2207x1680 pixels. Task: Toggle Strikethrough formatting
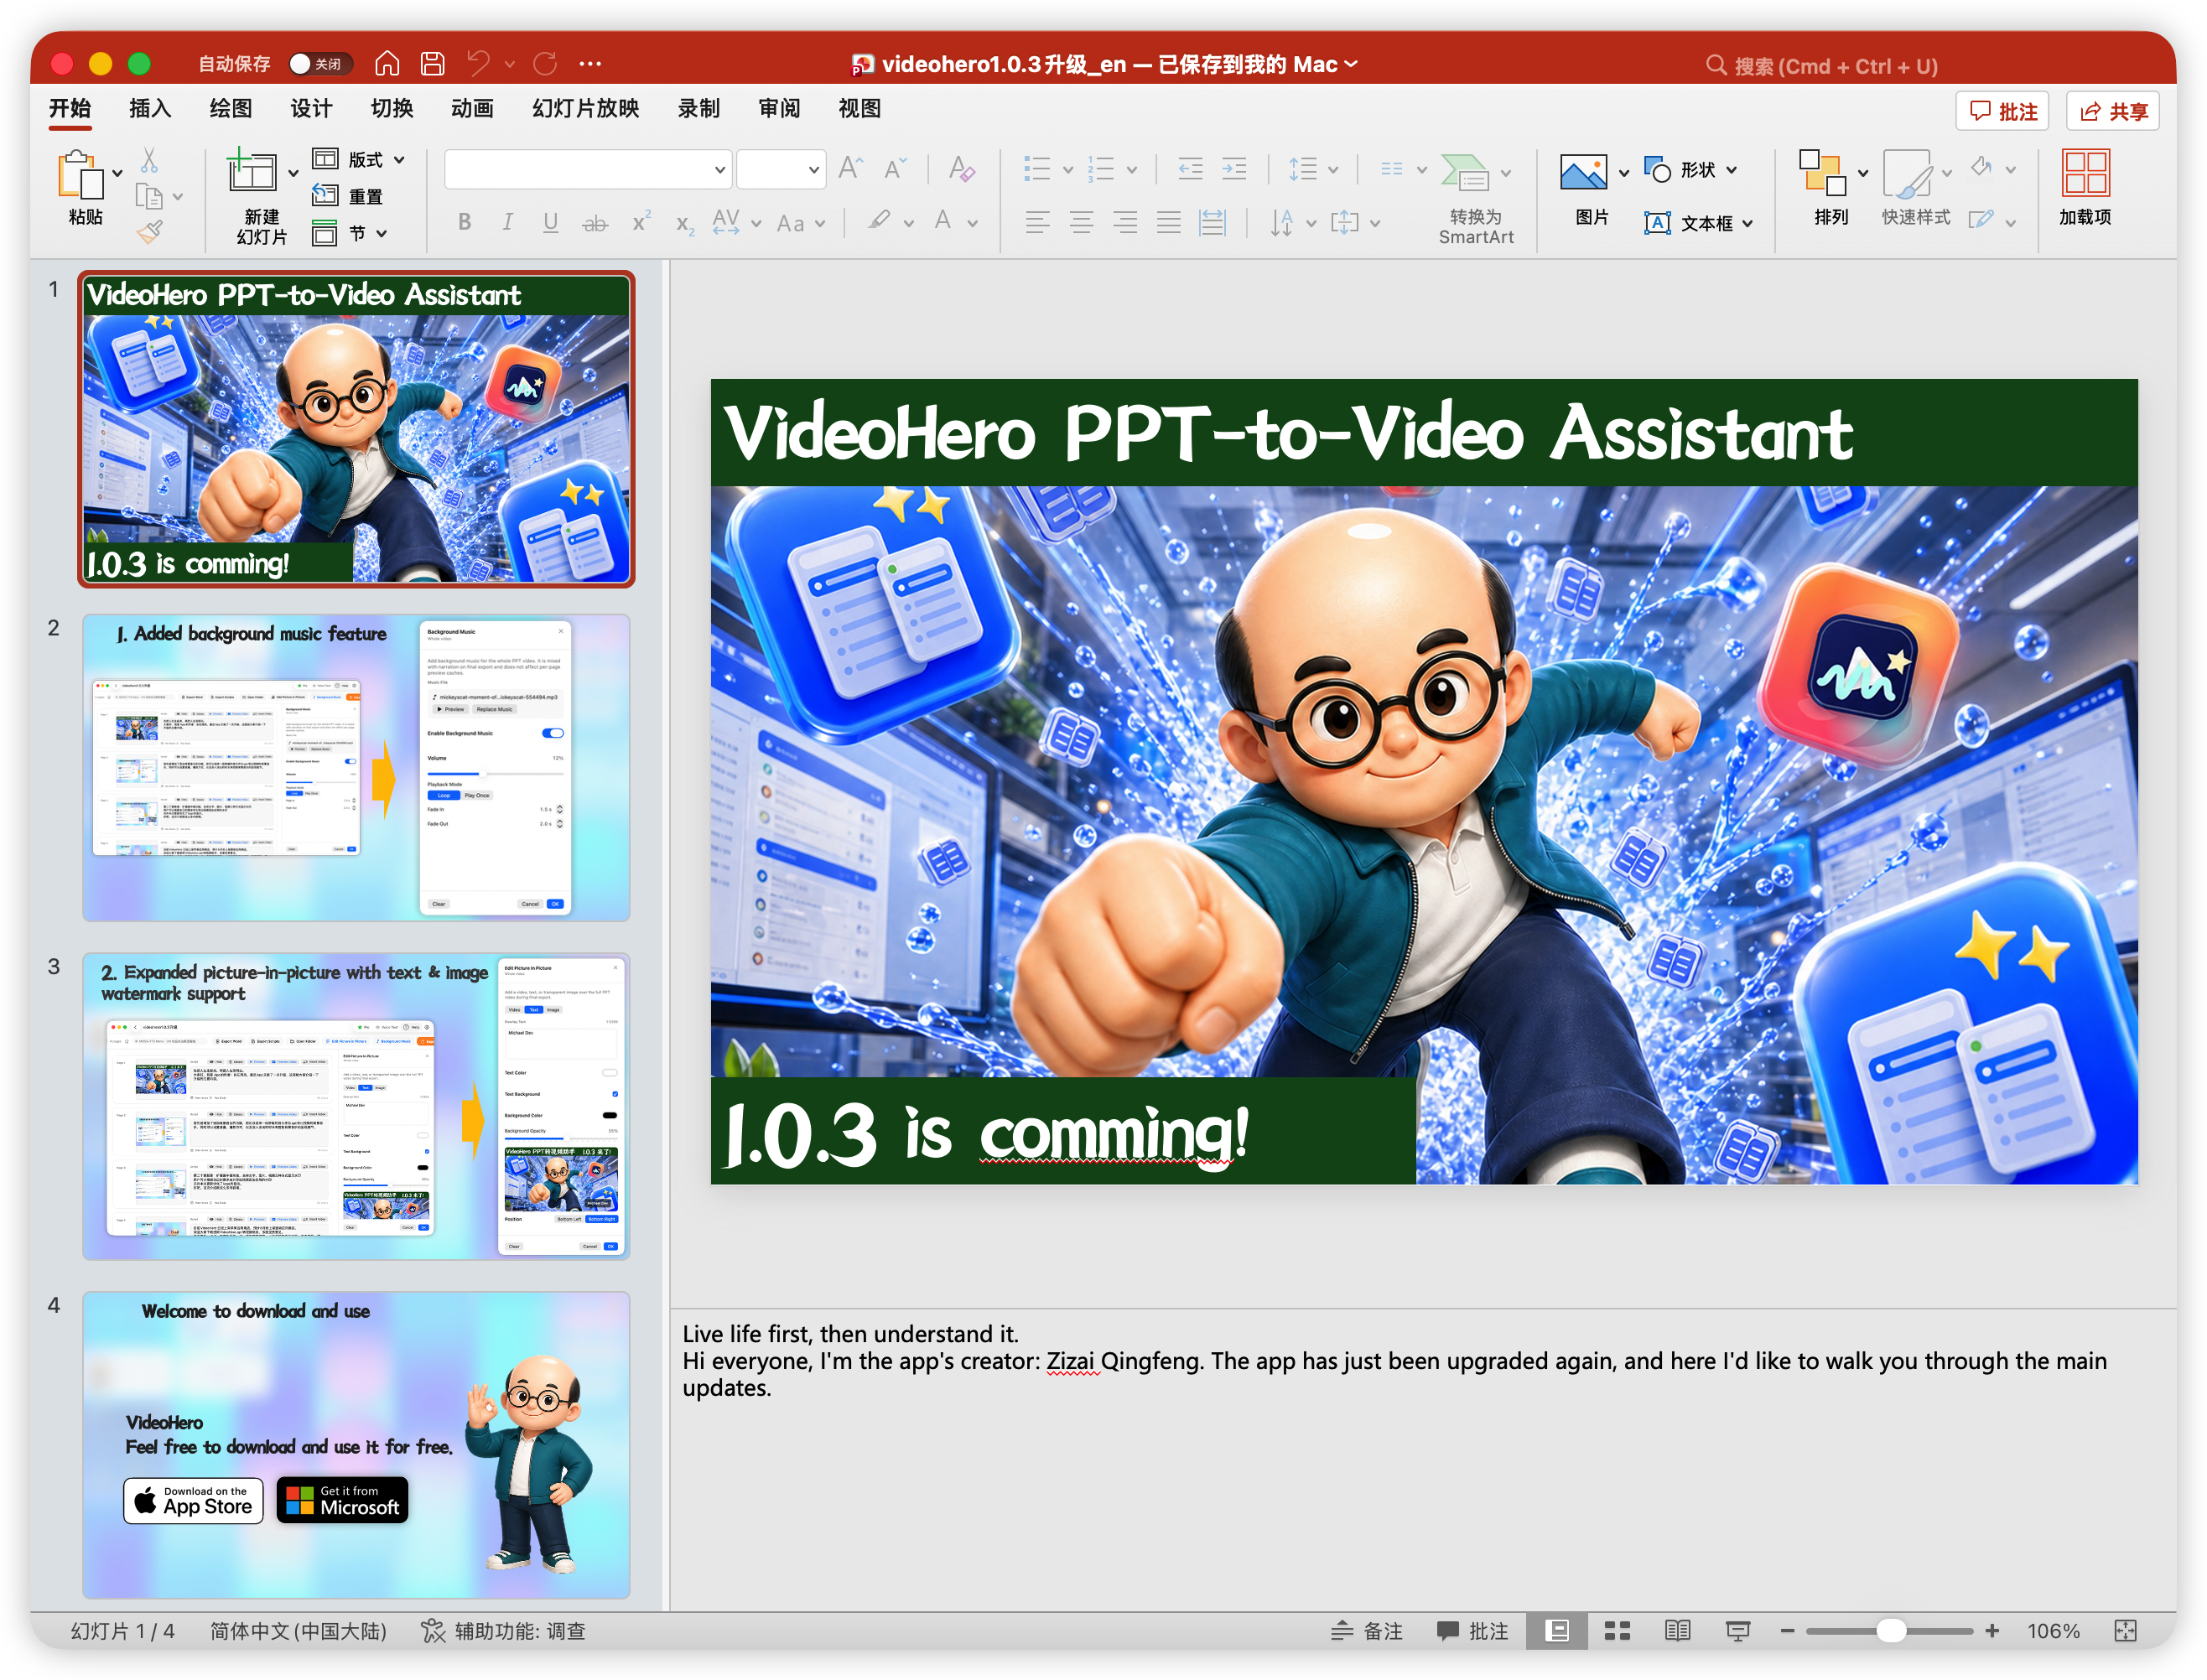(x=595, y=223)
